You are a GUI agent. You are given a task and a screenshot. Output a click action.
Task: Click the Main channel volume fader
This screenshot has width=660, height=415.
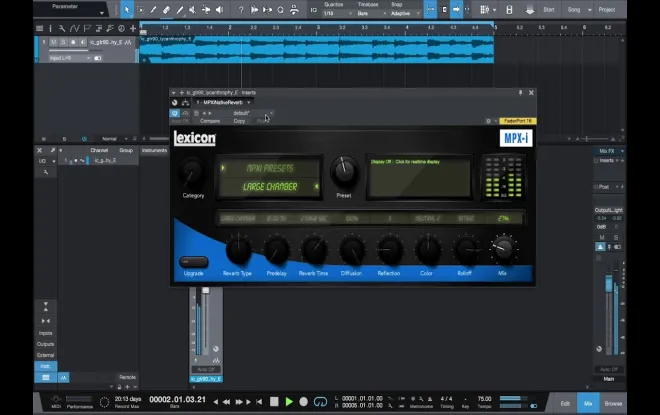pyautogui.click(x=609, y=283)
